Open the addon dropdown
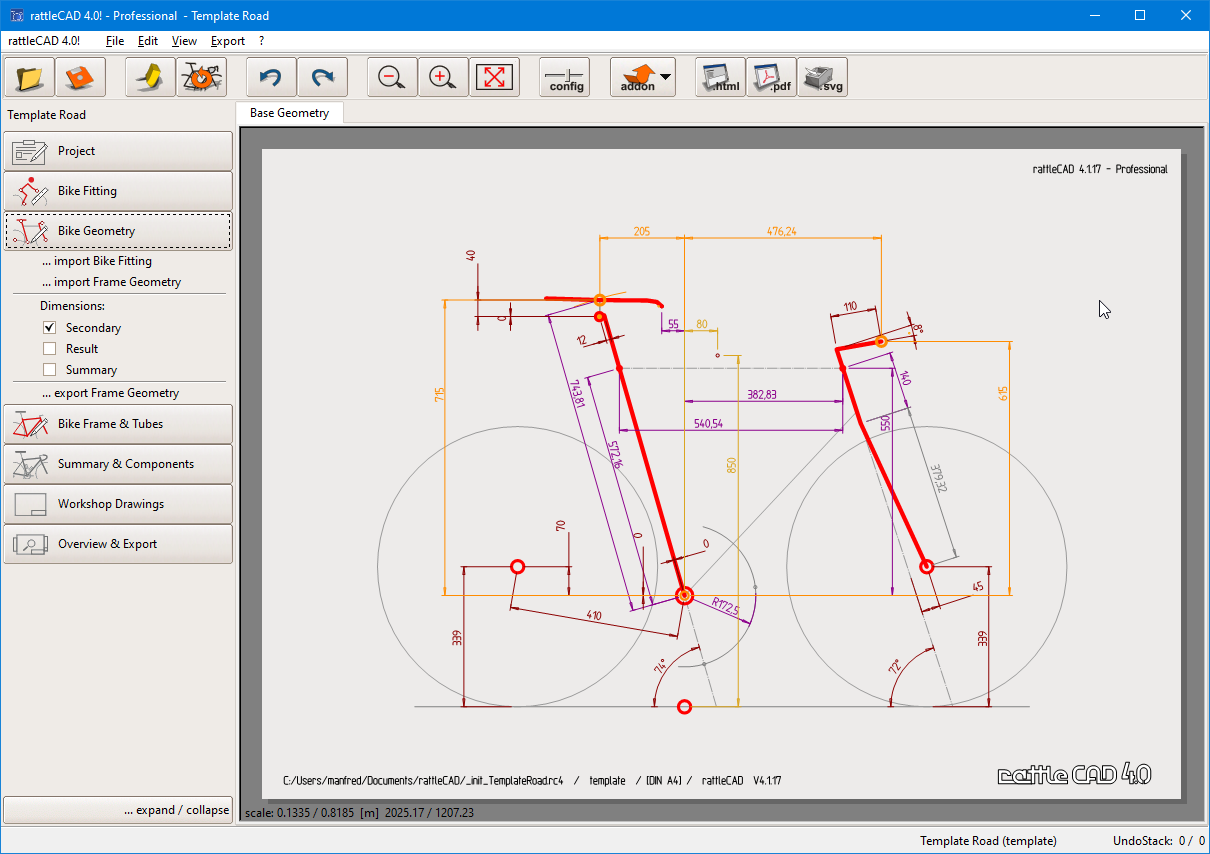This screenshot has width=1210, height=854. click(x=643, y=77)
